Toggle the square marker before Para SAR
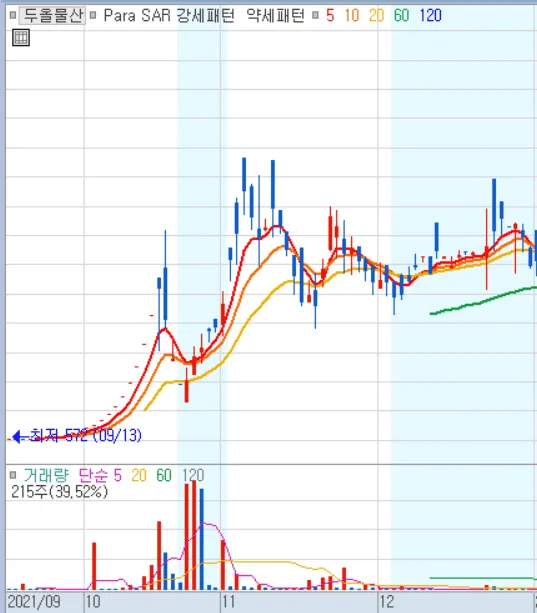This screenshot has width=537, height=613. (93, 15)
